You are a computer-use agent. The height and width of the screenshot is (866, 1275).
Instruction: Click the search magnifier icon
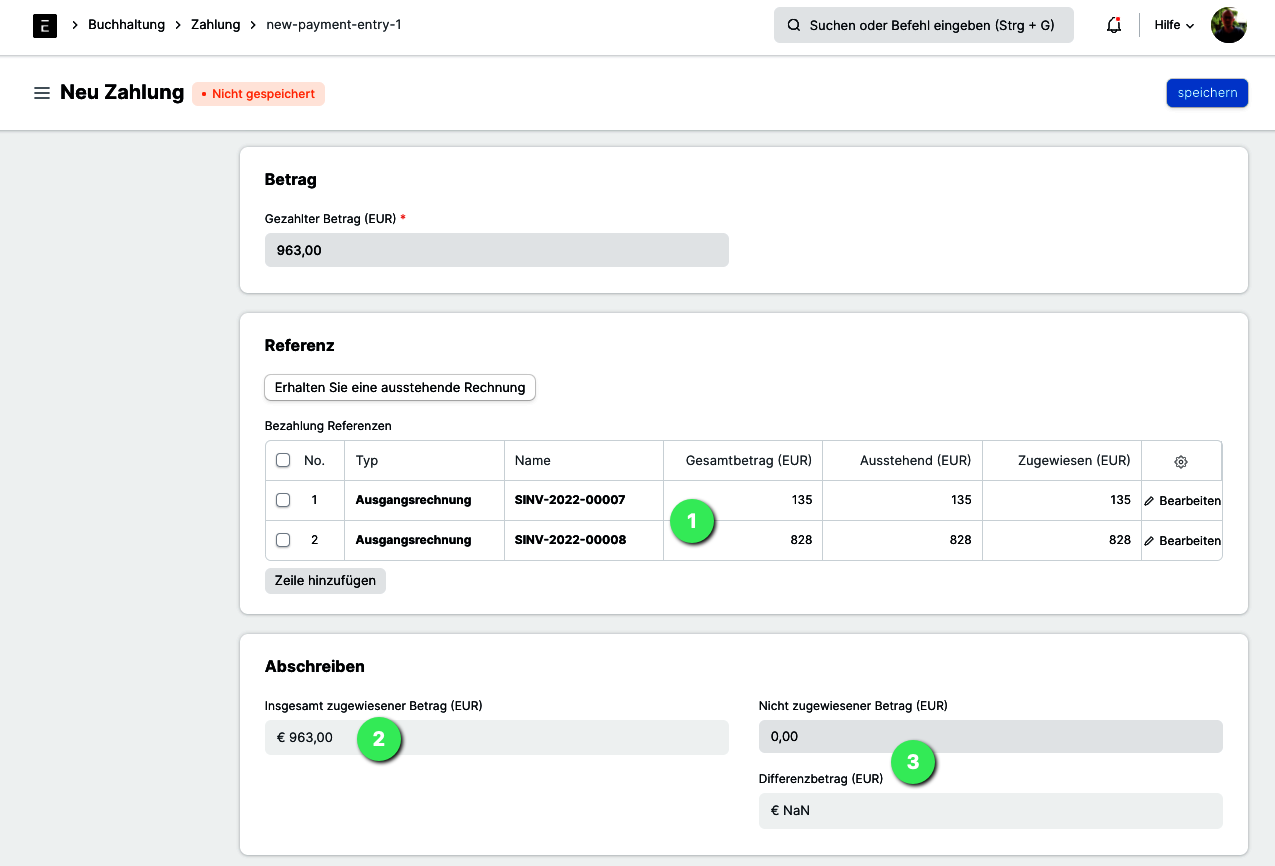pyautogui.click(x=794, y=25)
